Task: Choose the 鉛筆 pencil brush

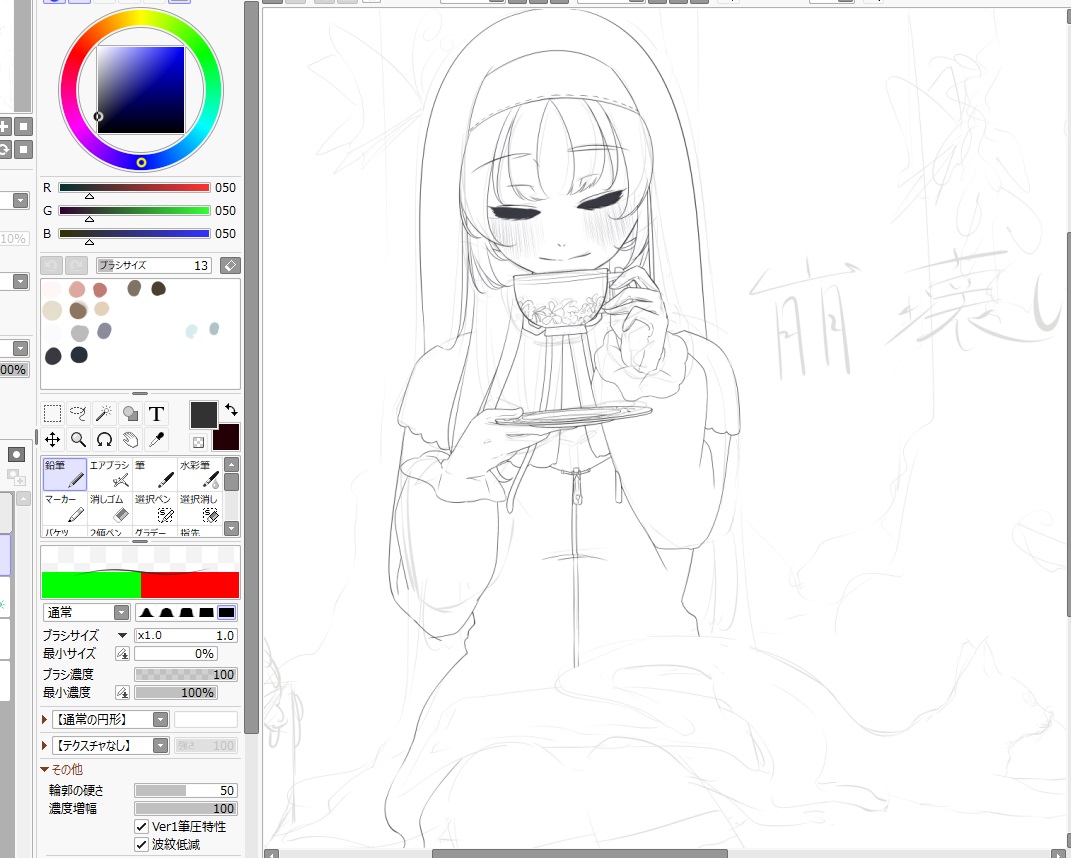Action: coord(65,474)
